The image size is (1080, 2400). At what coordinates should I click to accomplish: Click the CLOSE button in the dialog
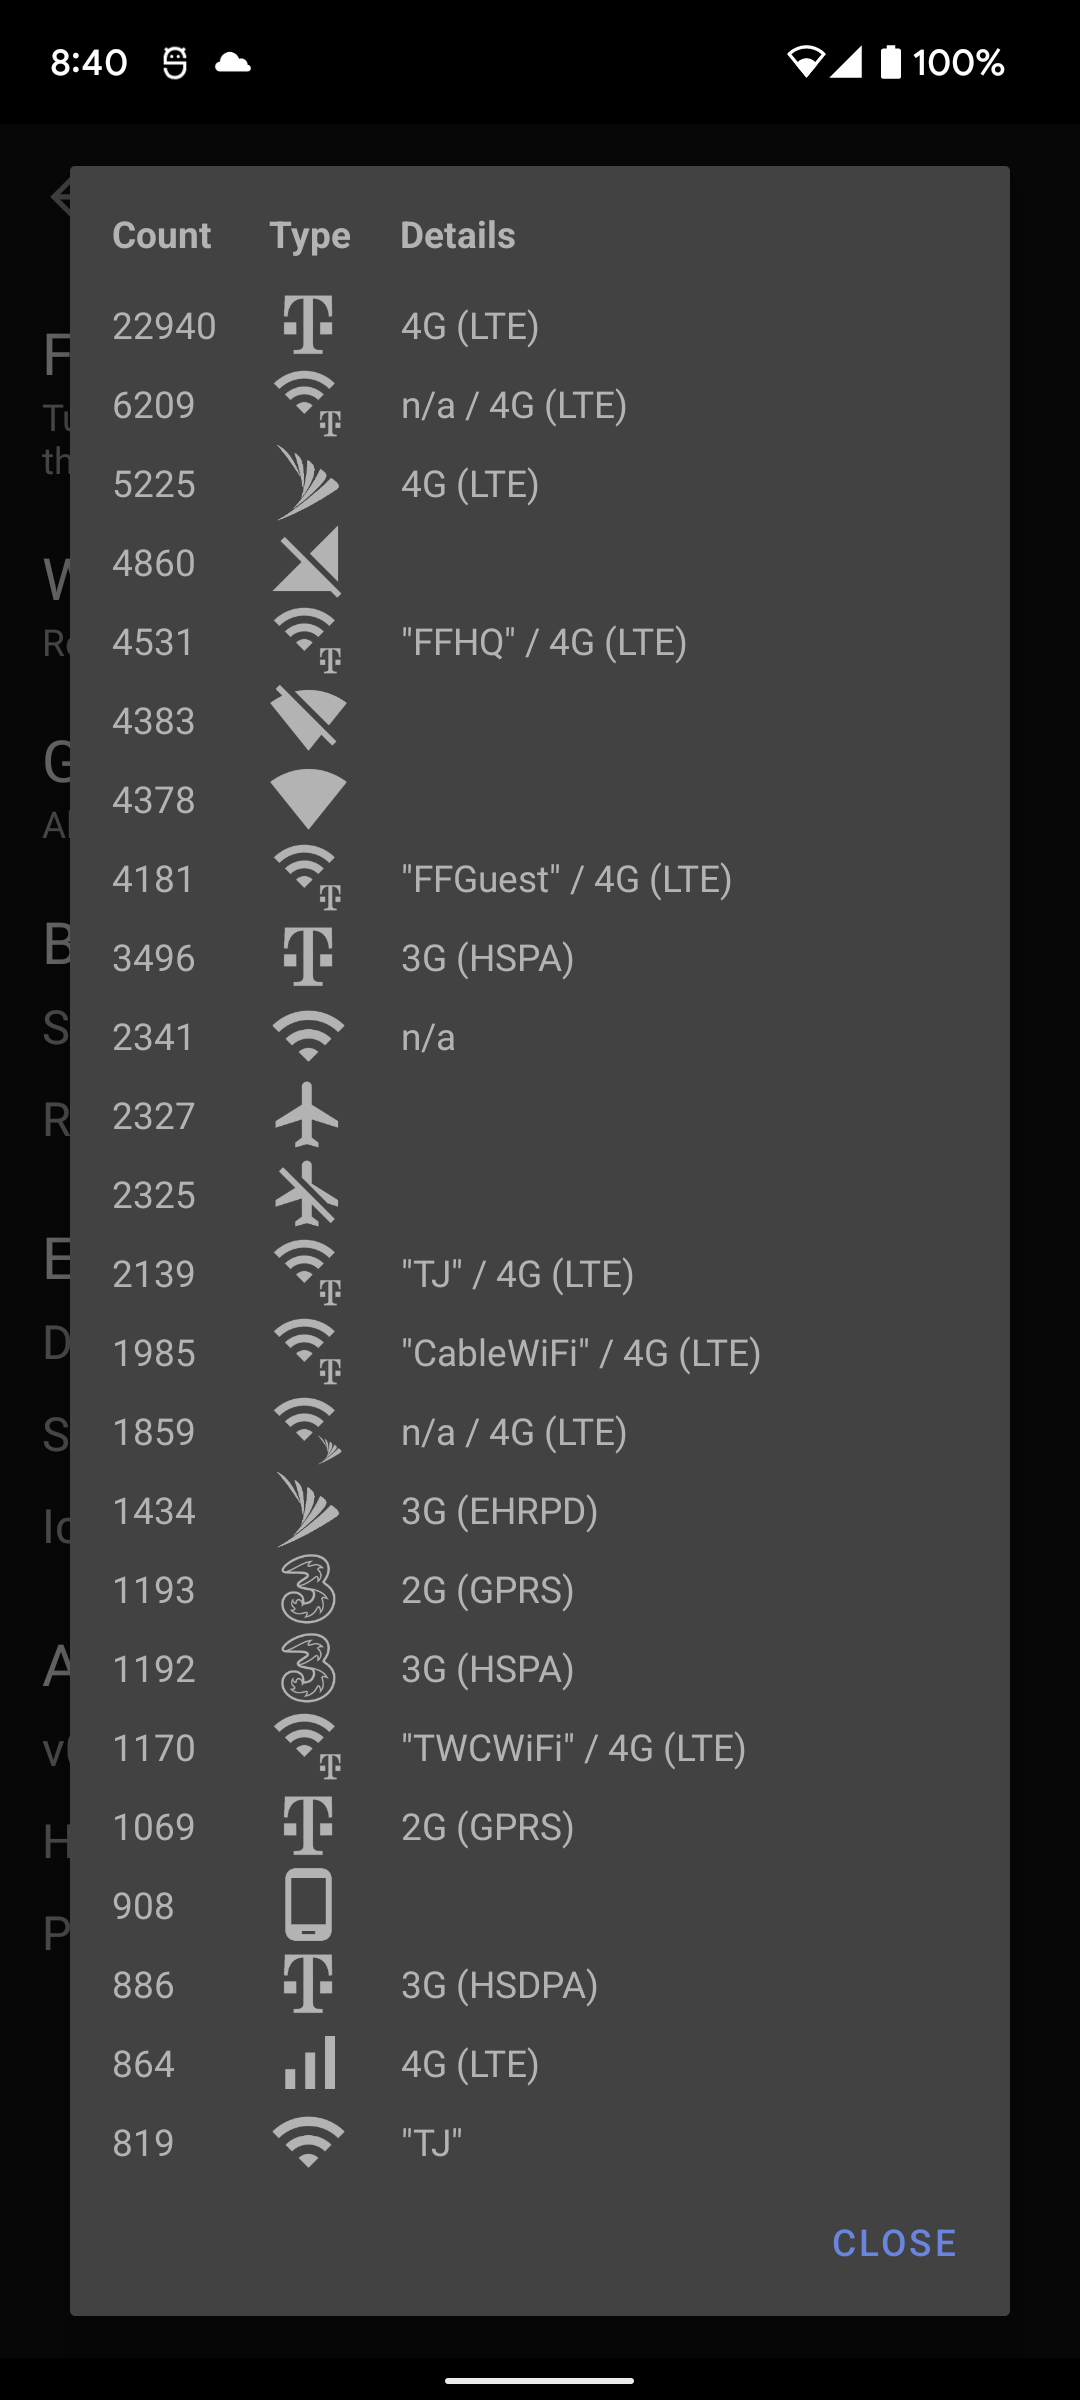point(894,2243)
